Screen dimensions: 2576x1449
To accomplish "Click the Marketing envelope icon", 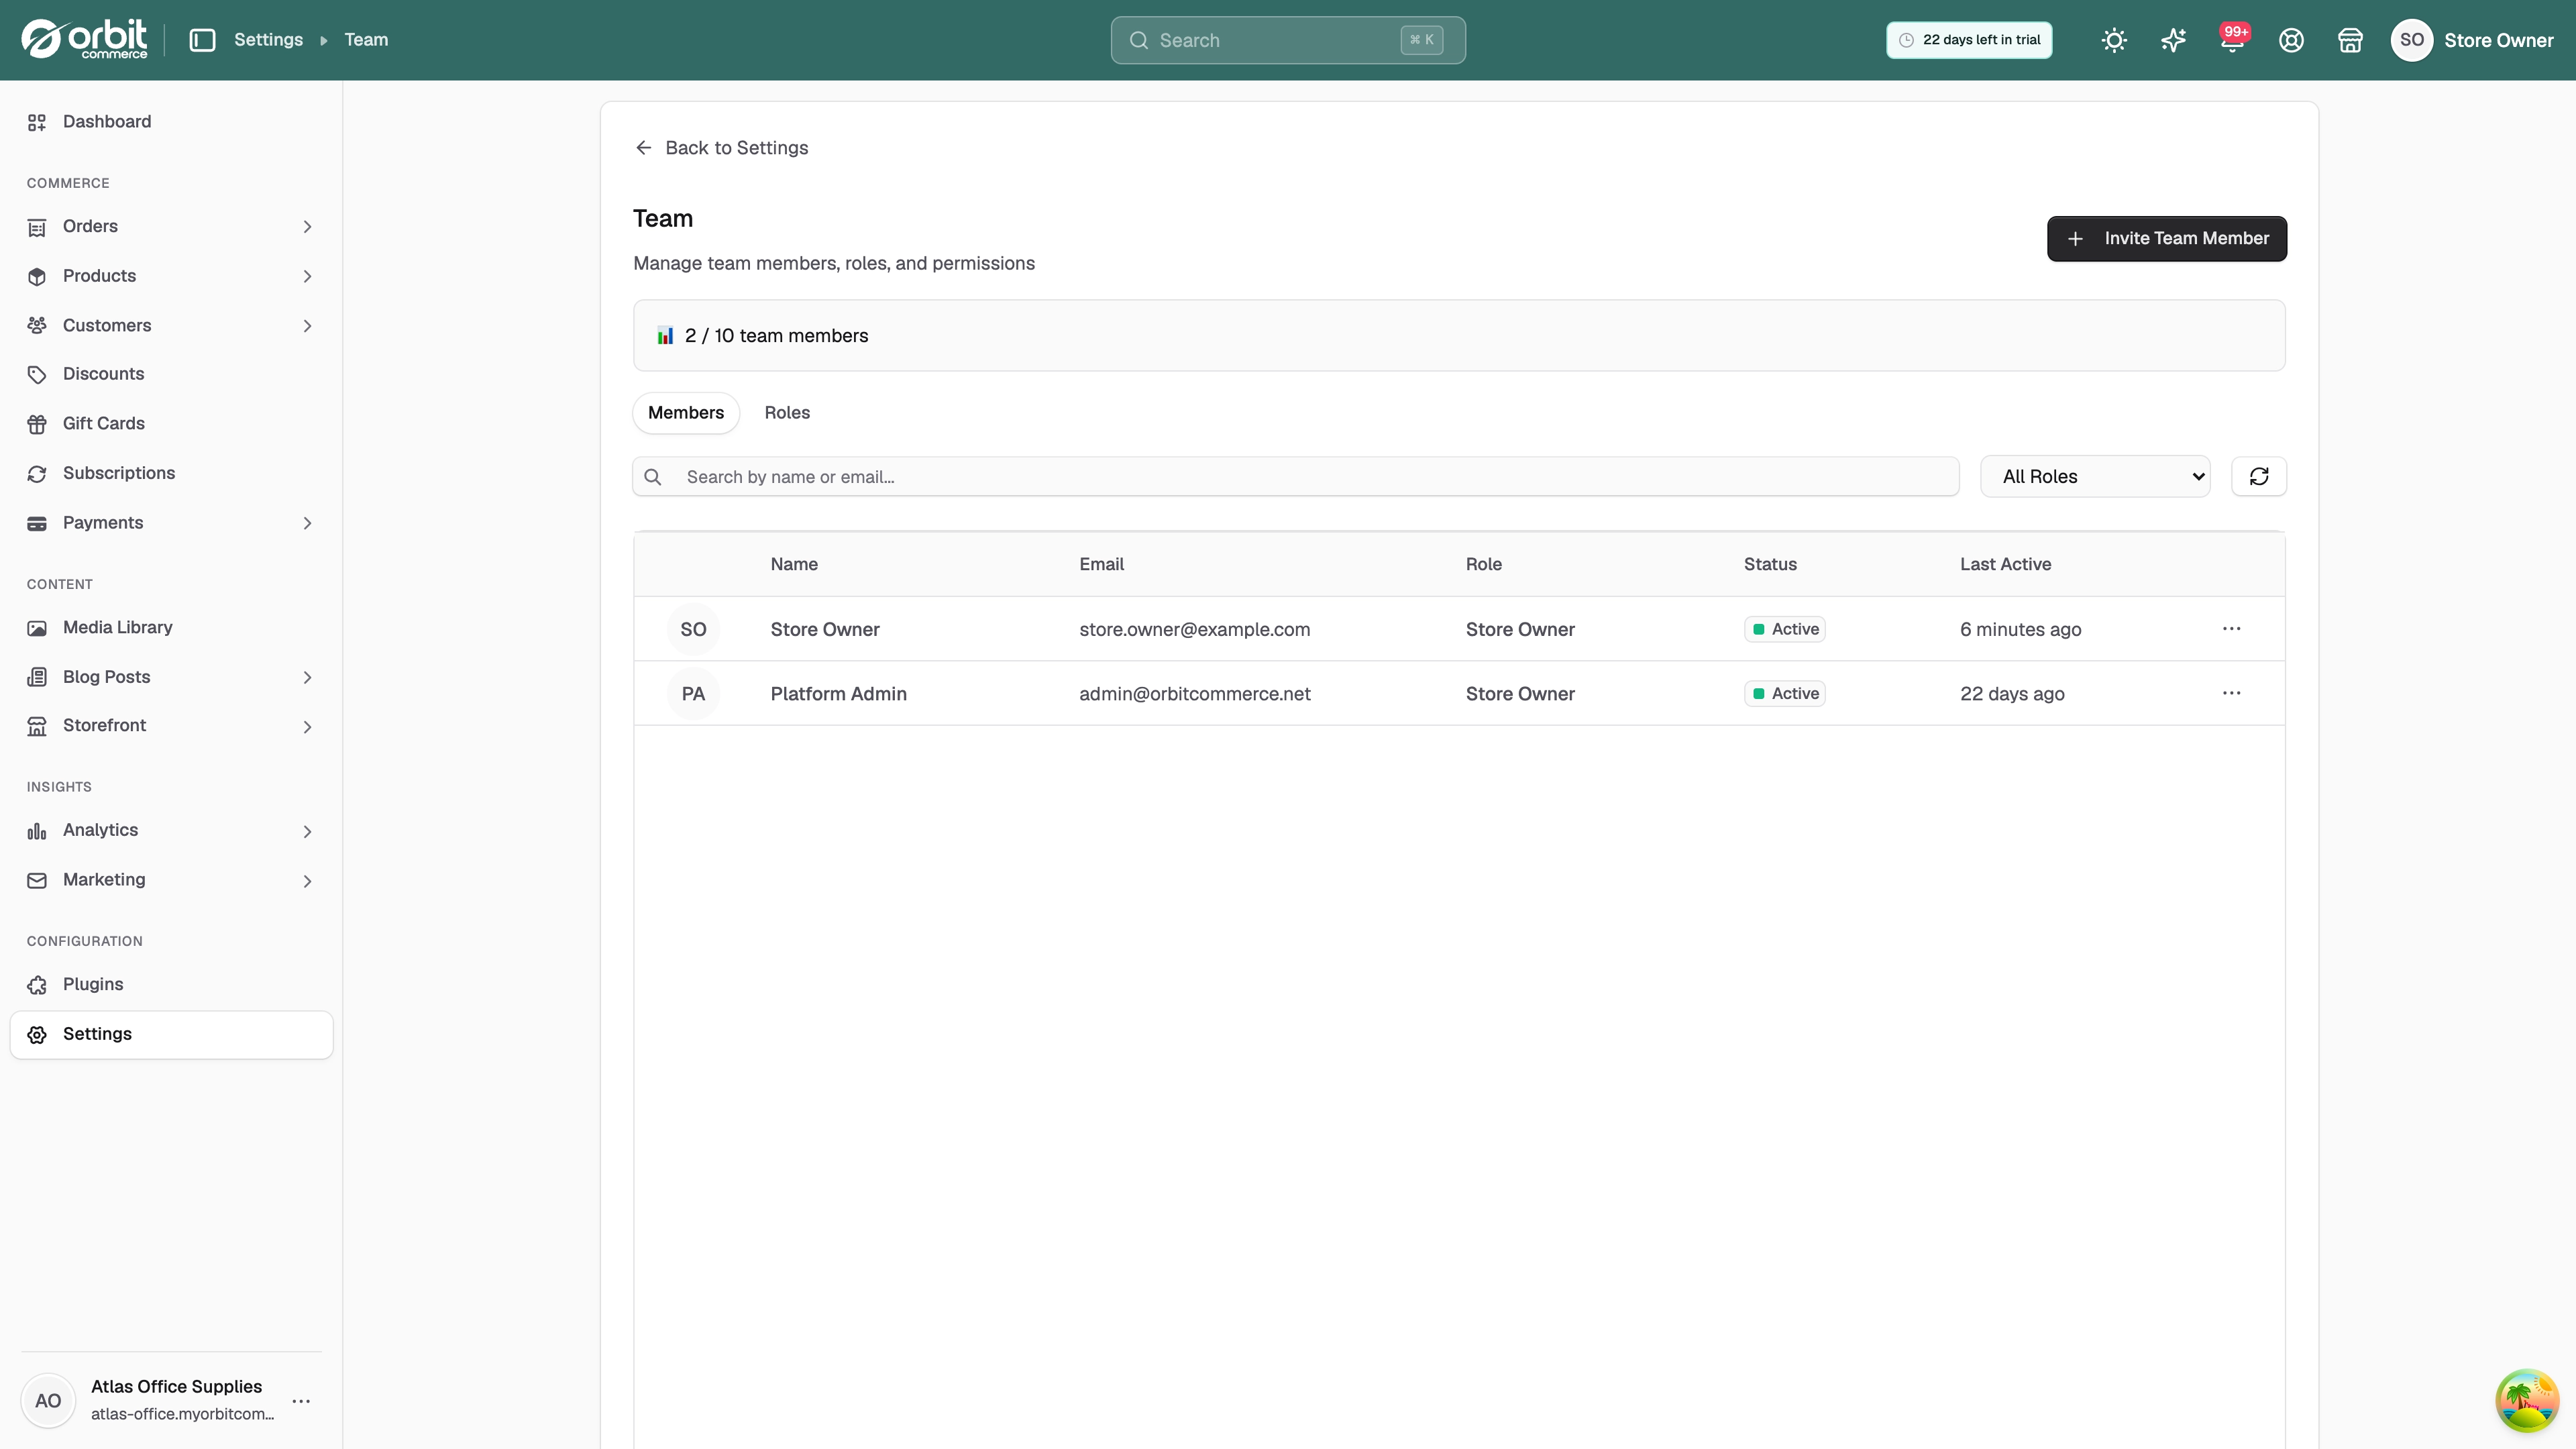I will 37,880.
